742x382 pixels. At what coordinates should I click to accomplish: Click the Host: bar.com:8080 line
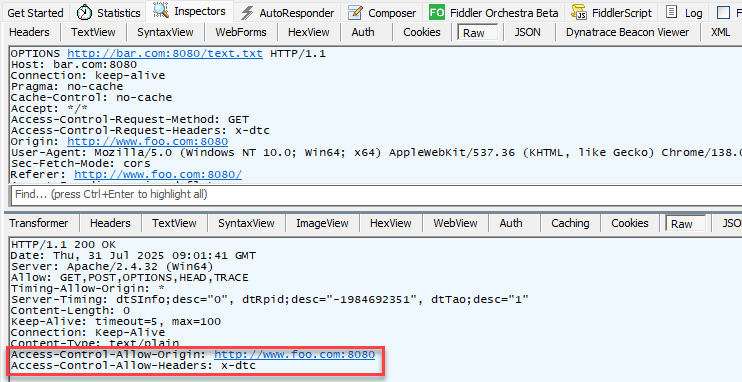(73, 65)
